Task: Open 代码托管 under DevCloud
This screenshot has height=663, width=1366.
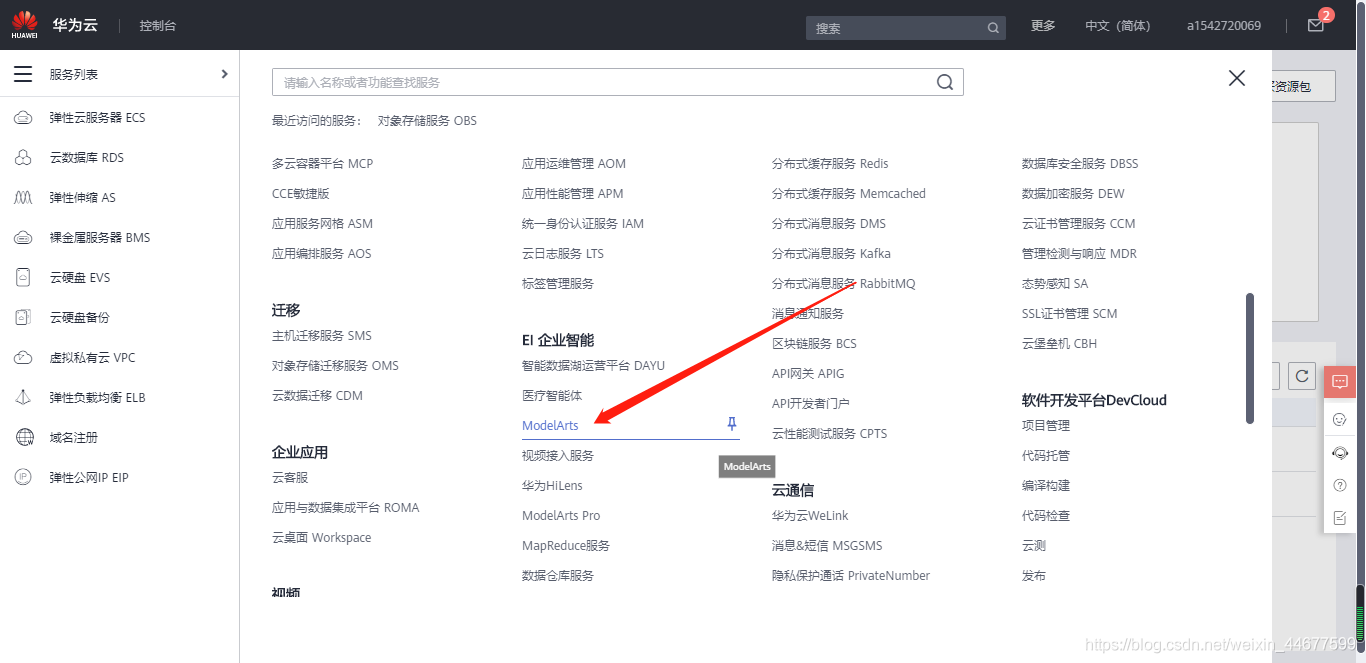Action: click(1046, 456)
